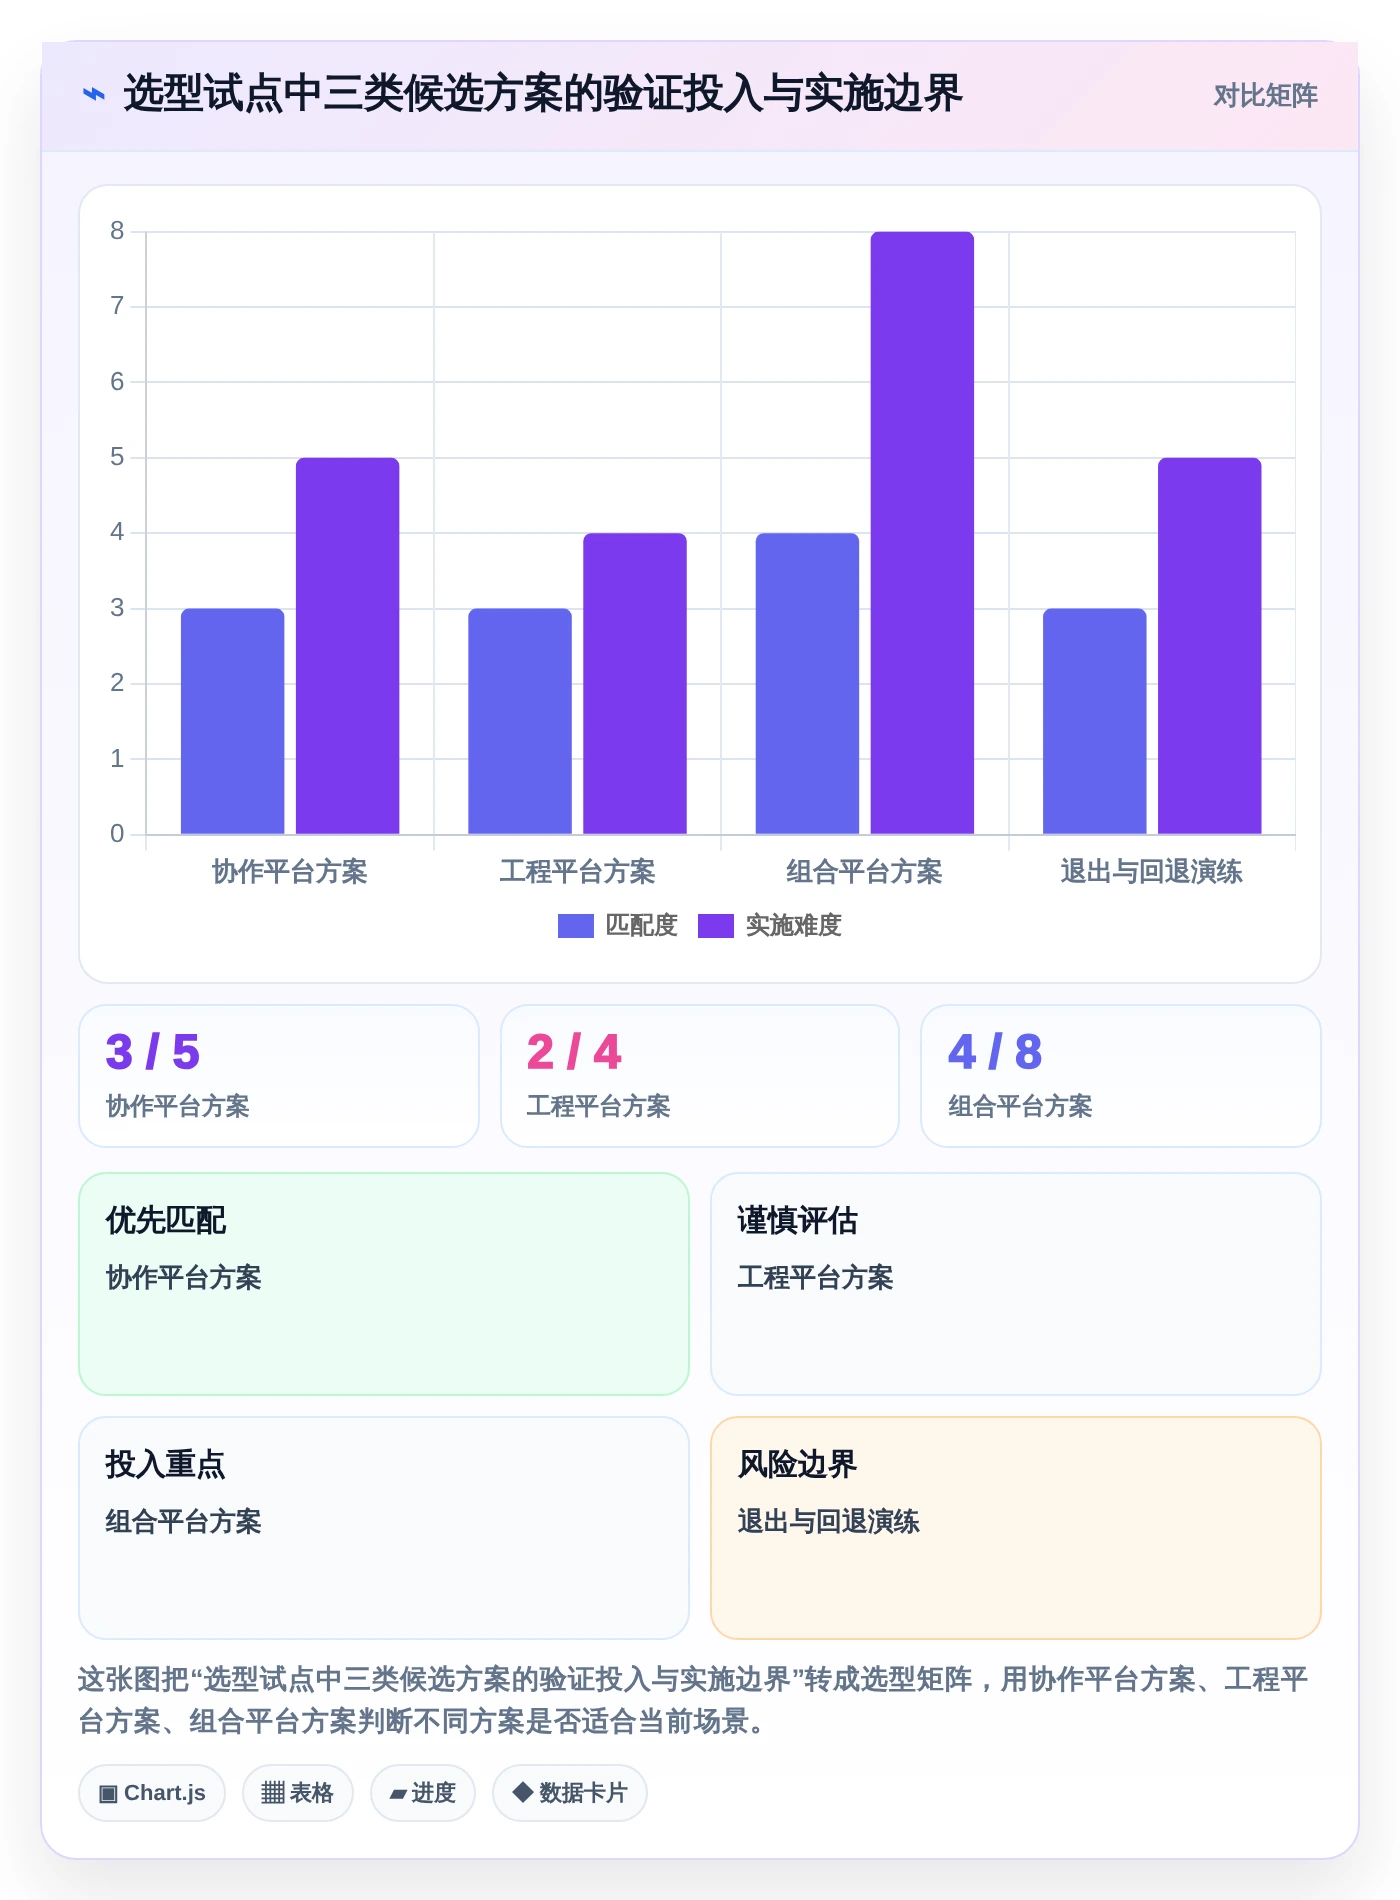Click the 工程平台方案 匹配度 bar
The width and height of the screenshot is (1400, 1900).
pyautogui.click(x=520, y=721)
